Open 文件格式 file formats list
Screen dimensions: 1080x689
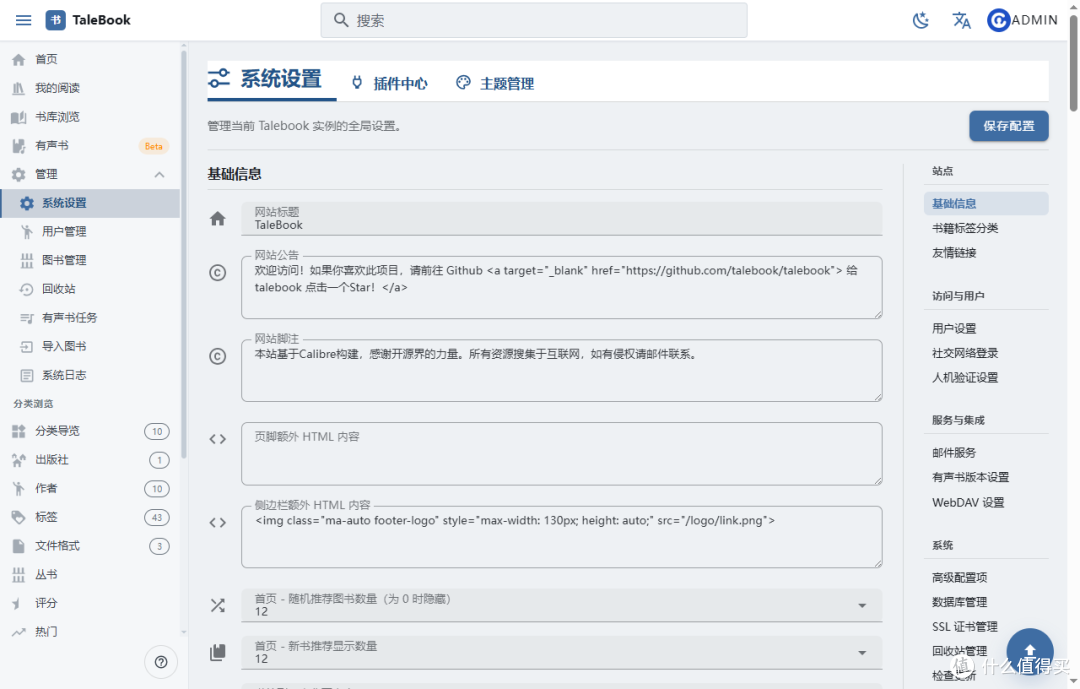pyautogui.click(x=90, y=546)
